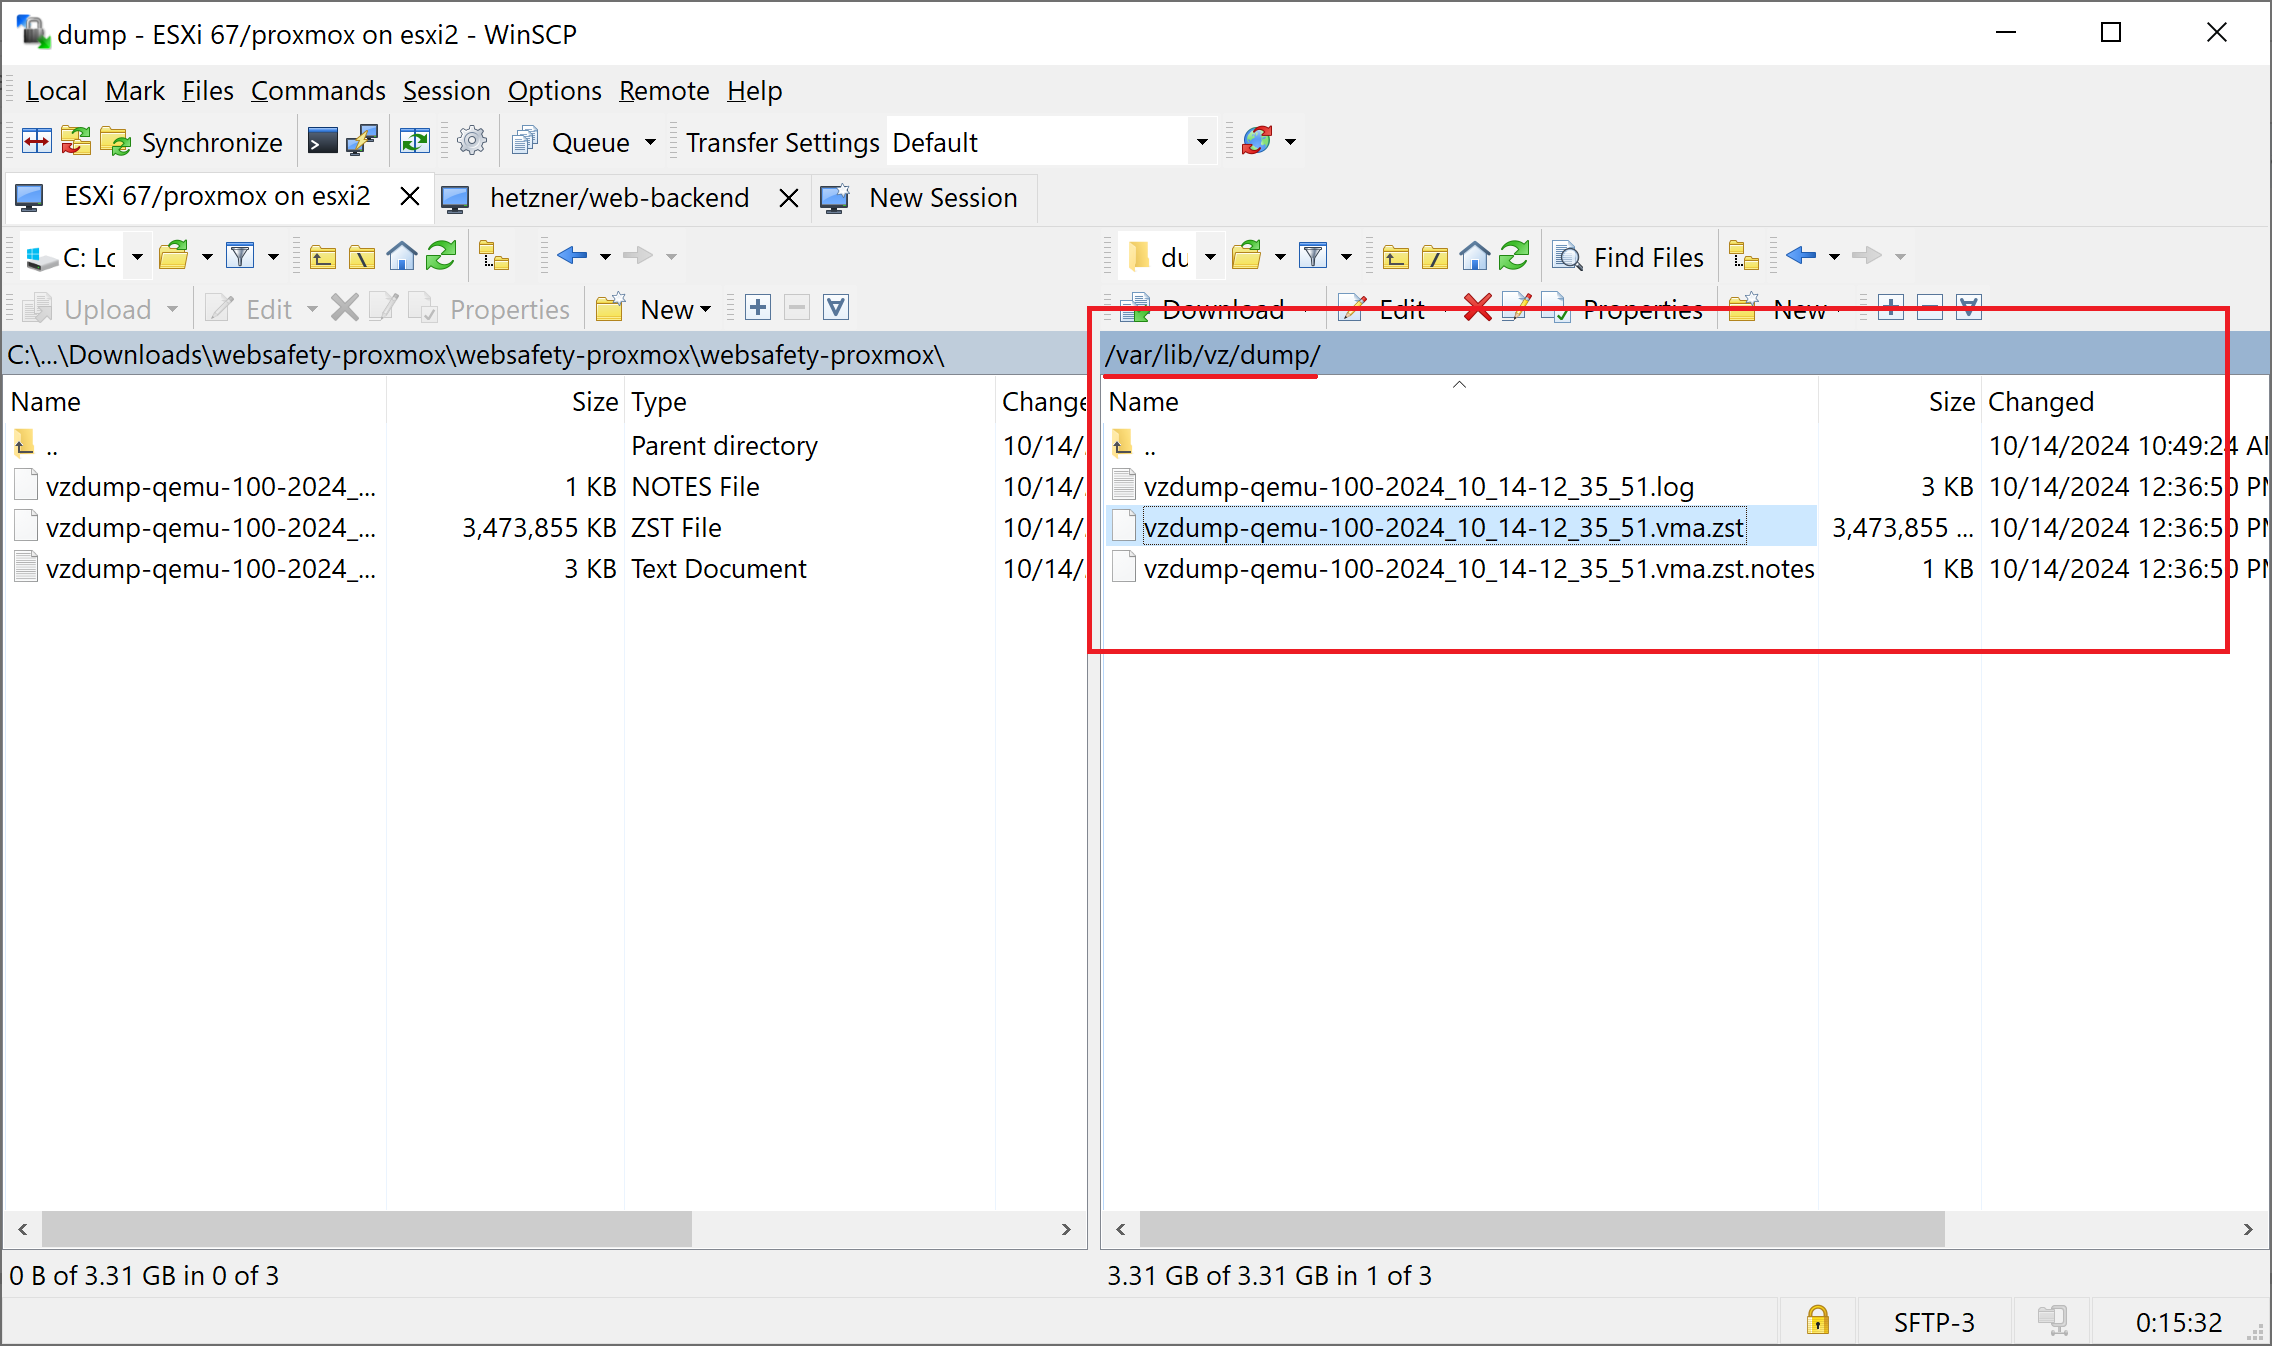Expand the Queue dropdown arrow
The height and width of the screenshot is (1346, 2272).
point(650,142)
